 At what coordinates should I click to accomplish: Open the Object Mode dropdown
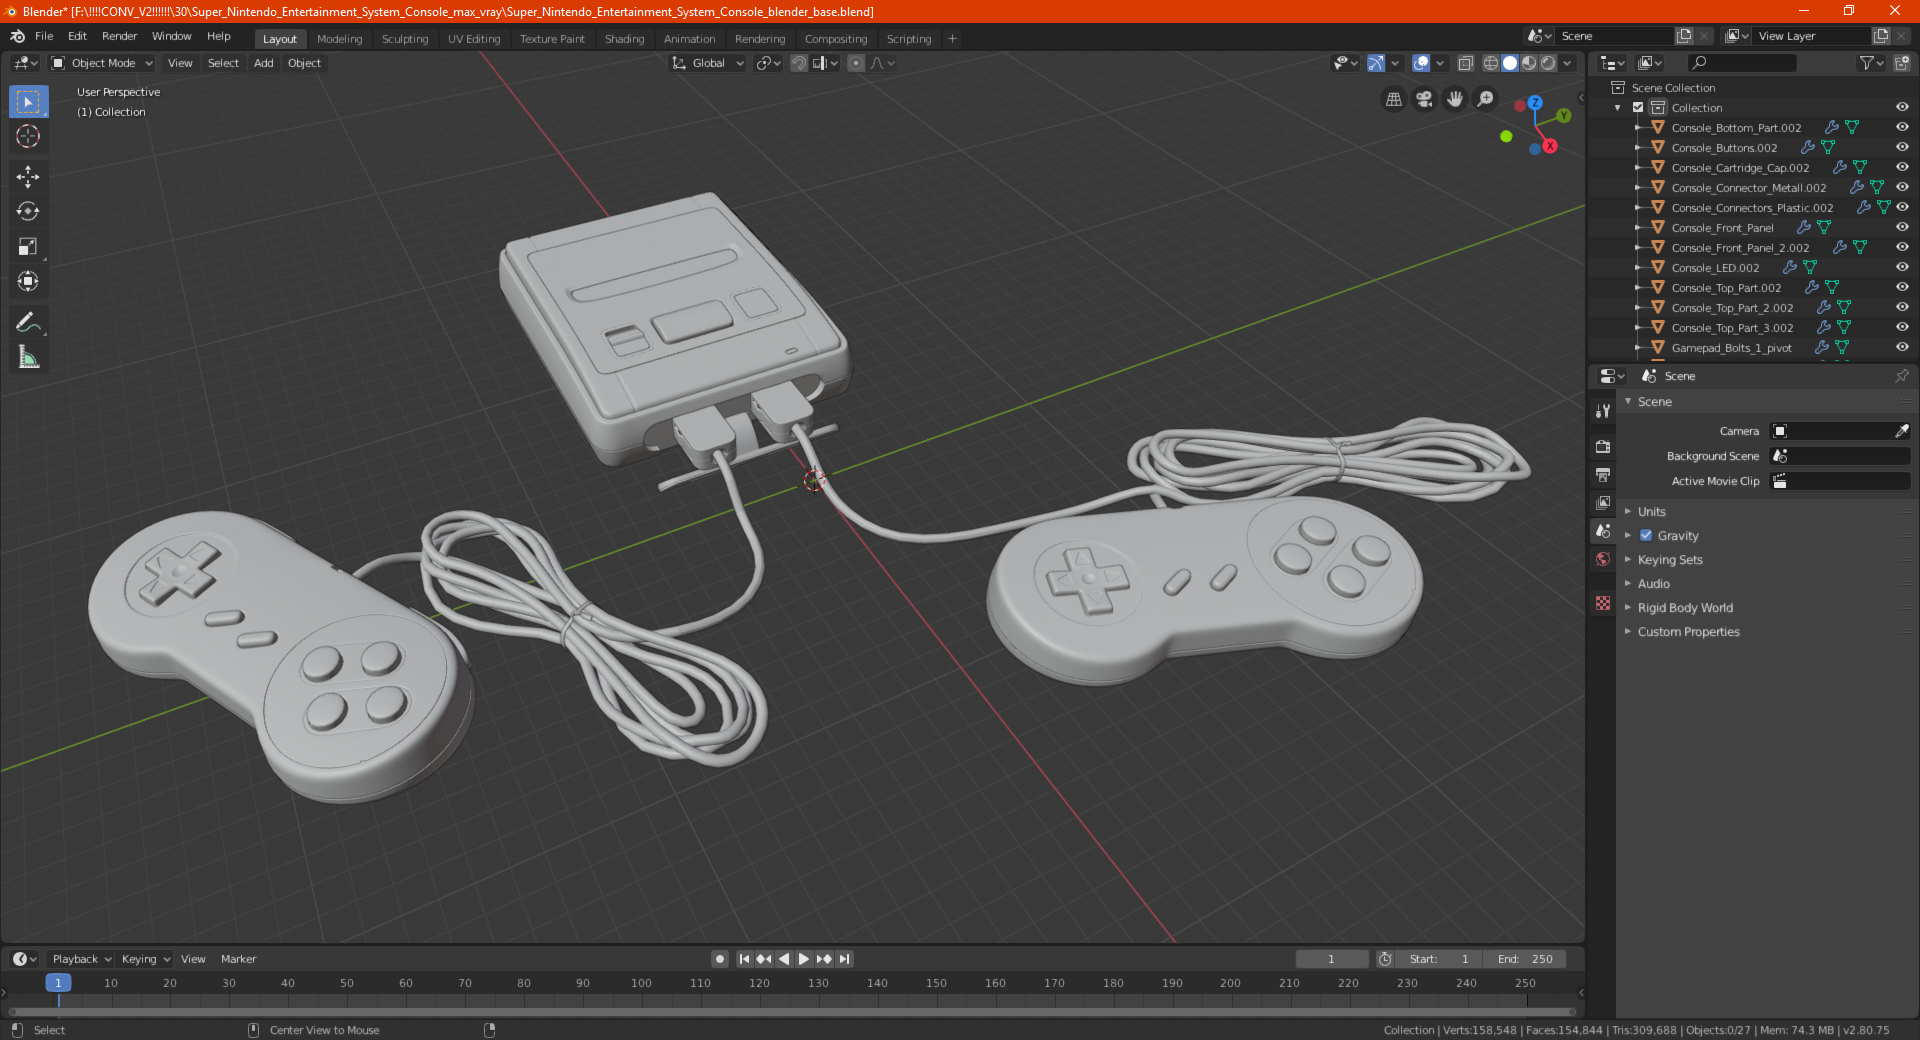(x=102, y=63)
